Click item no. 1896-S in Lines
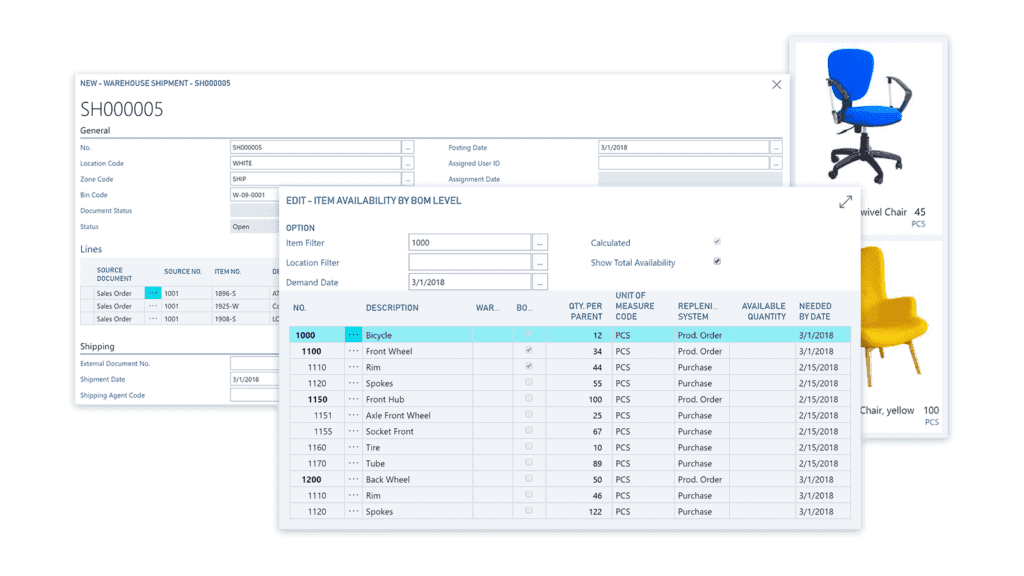The width and height of the screenshot is (1024, 576). 225,293
